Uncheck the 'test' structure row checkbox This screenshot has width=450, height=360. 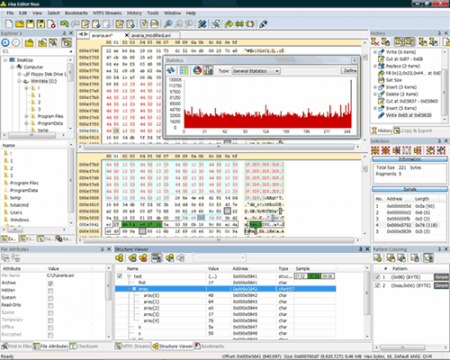[x=120, y=276]
